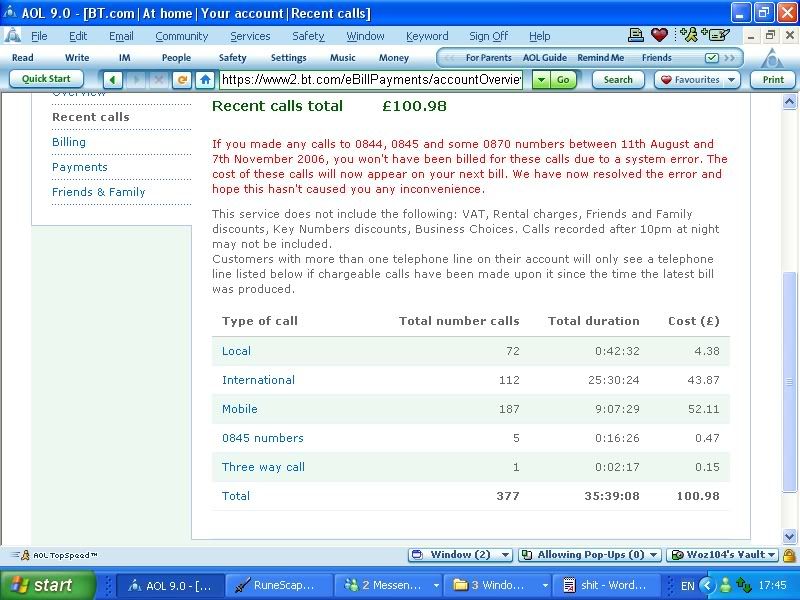Click the Three way call link
800x600 pixels.
tap(263, 467)
